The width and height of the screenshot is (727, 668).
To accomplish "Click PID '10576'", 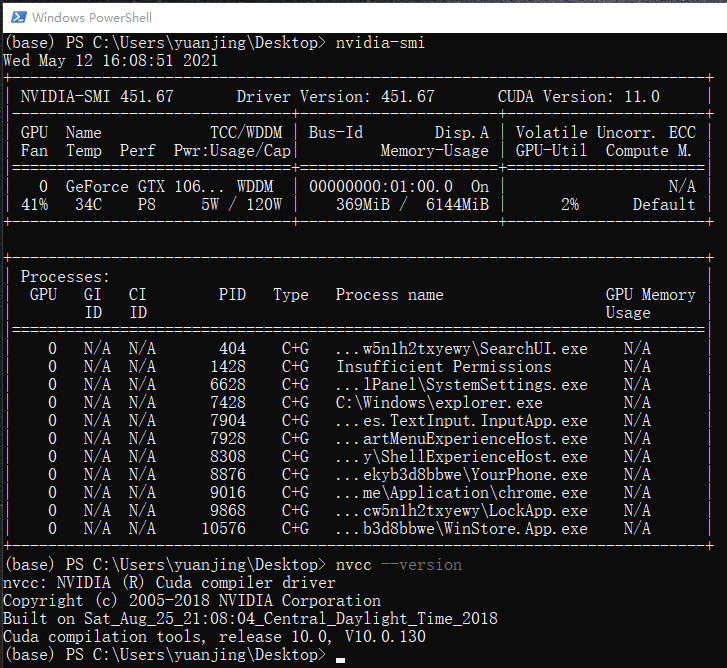I will tap(223, 529).
